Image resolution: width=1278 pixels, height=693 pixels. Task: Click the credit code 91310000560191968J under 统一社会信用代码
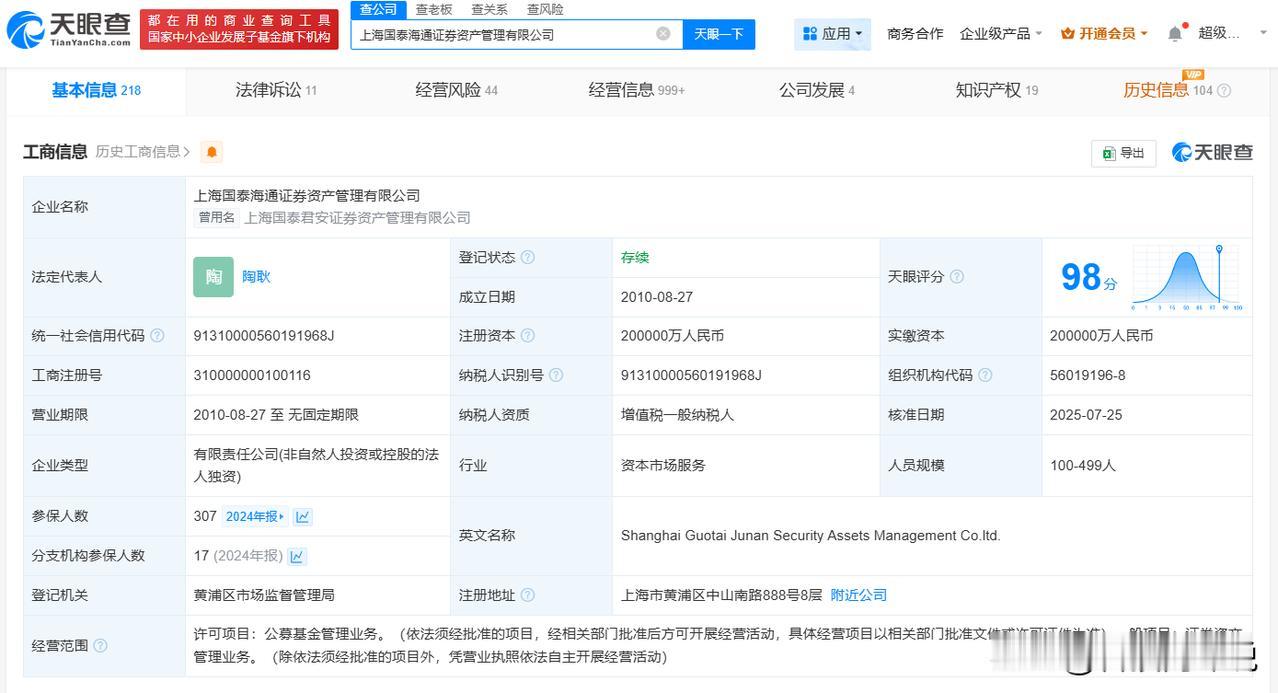coord(264,336)
